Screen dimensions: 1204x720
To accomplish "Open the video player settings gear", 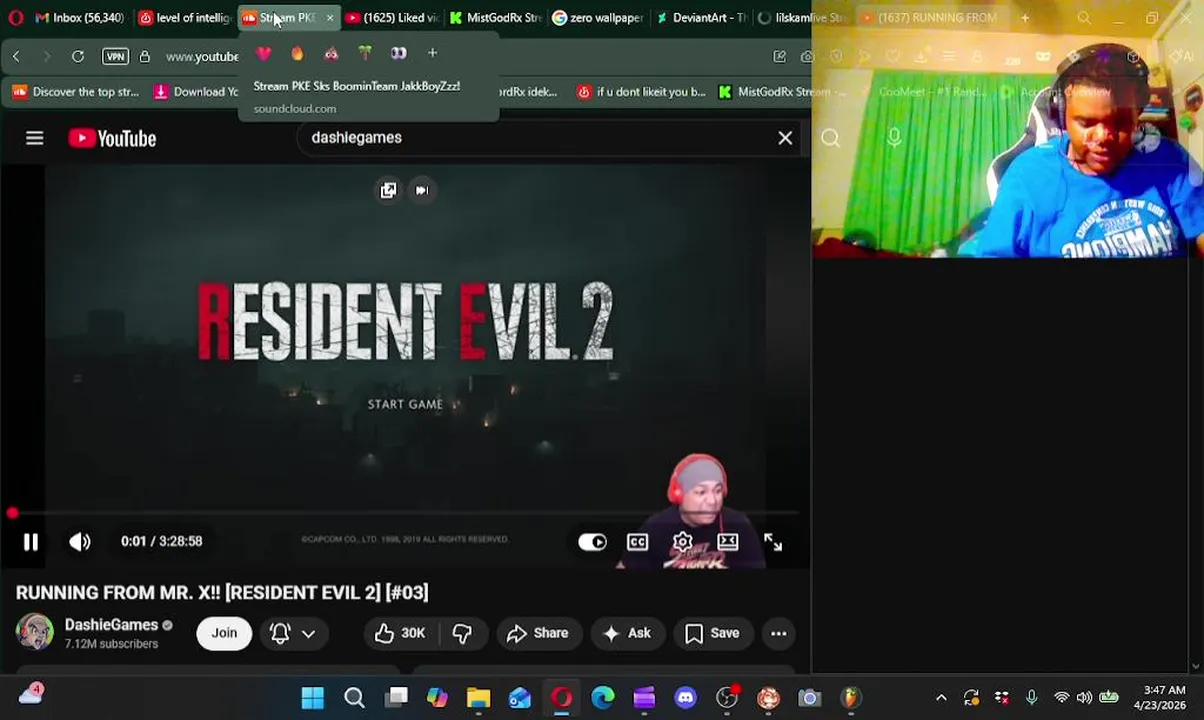I will click(682, 542).
